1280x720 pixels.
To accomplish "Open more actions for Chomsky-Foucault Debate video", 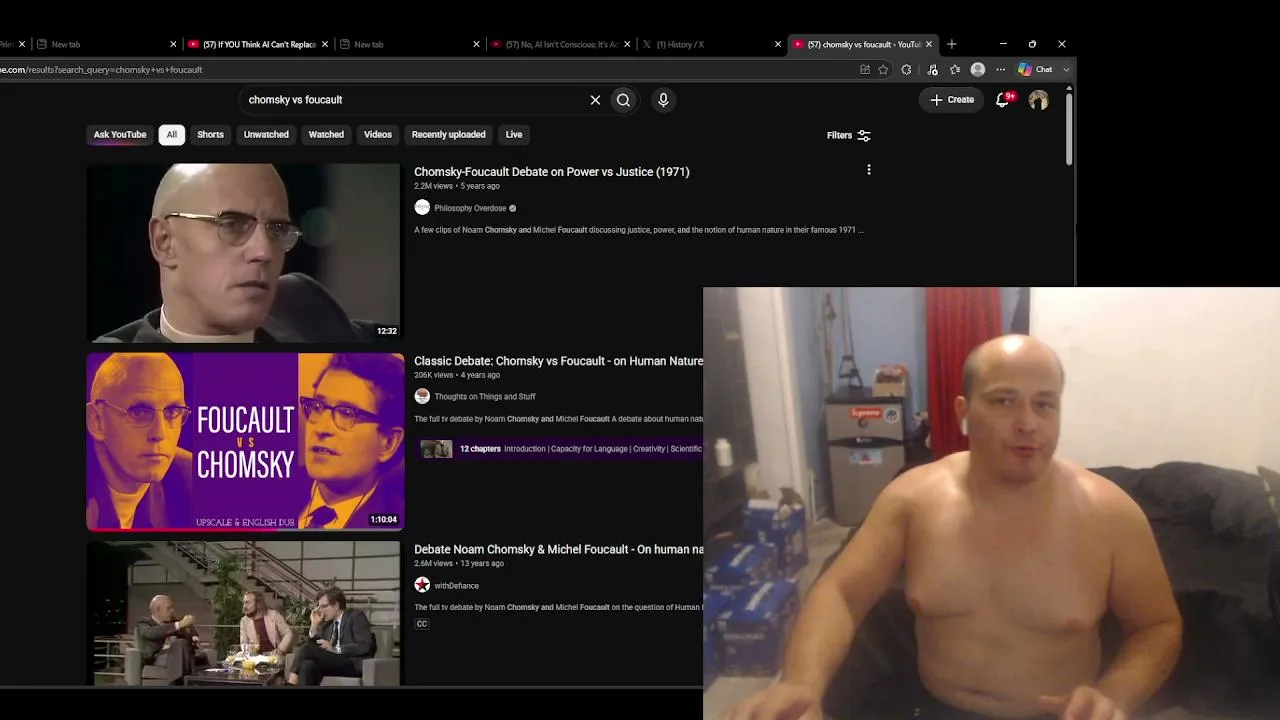I will click(869, 170).
